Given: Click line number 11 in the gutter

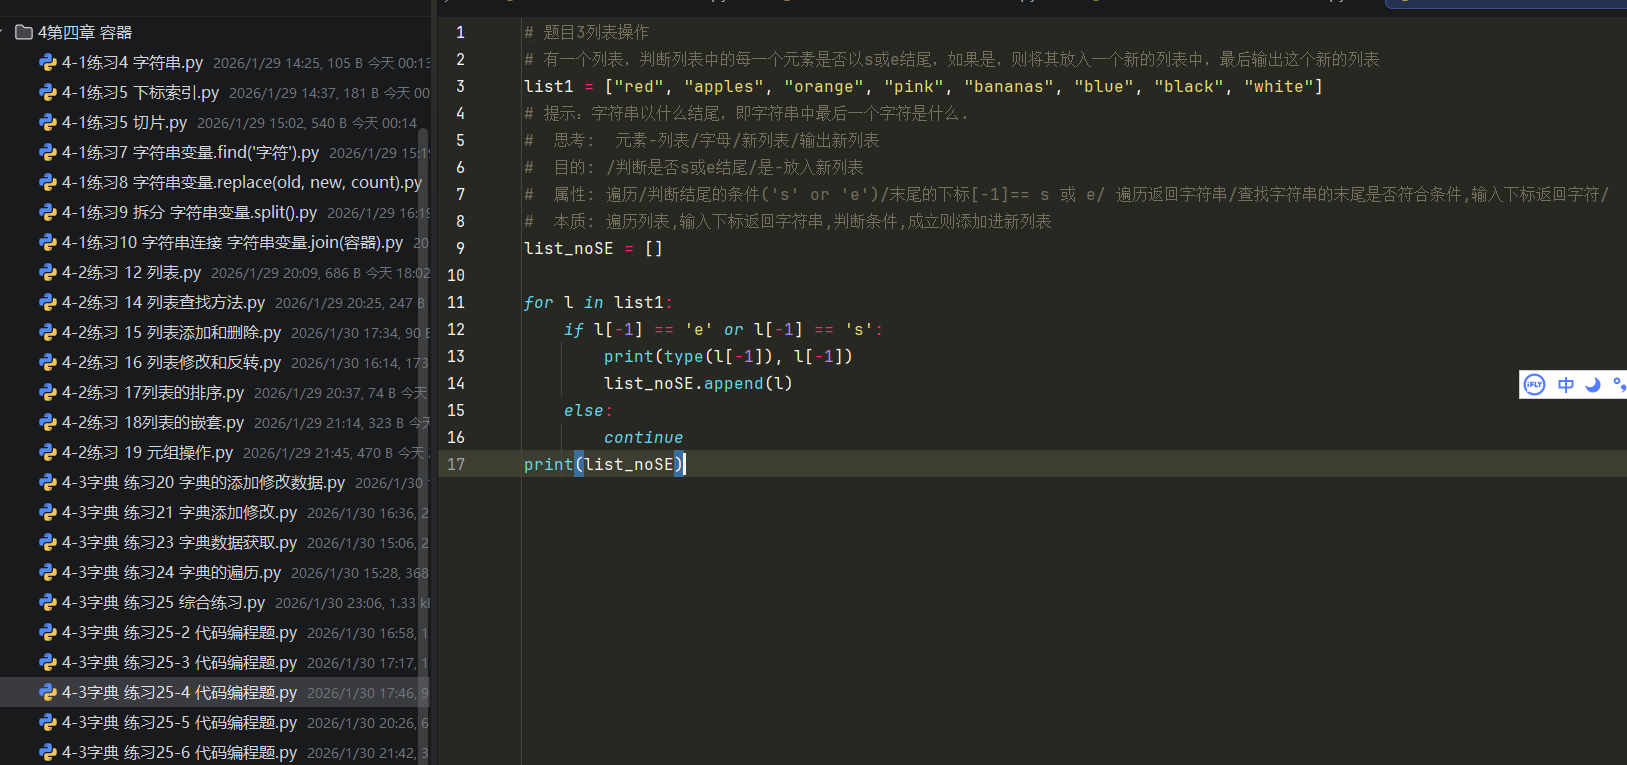Looking at the screenshot, I should 456,302.
